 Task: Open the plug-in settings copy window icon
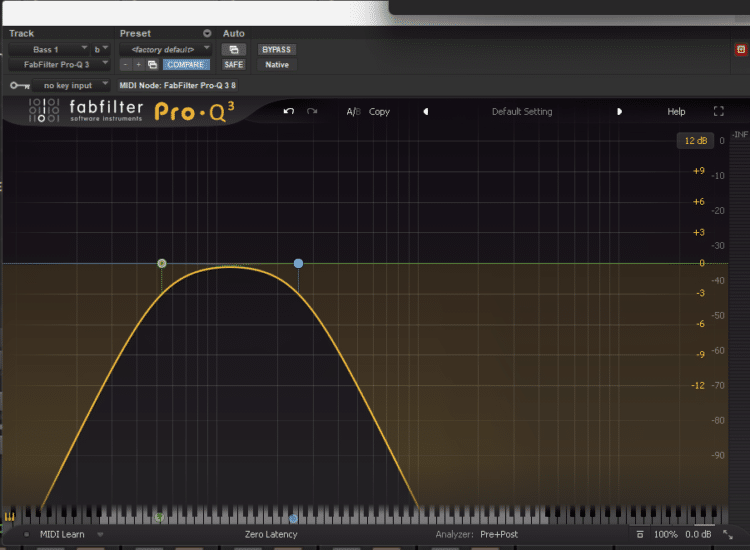click(152, 65)
